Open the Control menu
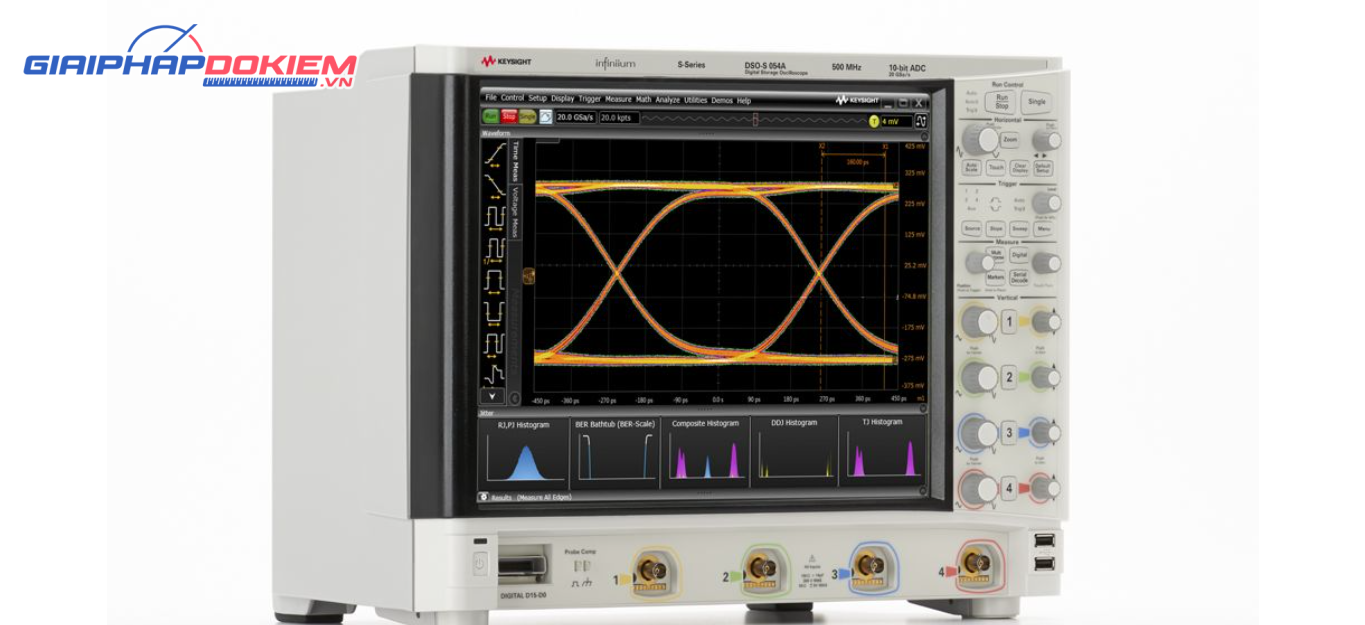Screen dimensions: 1365x625 (x=512, y=98)
